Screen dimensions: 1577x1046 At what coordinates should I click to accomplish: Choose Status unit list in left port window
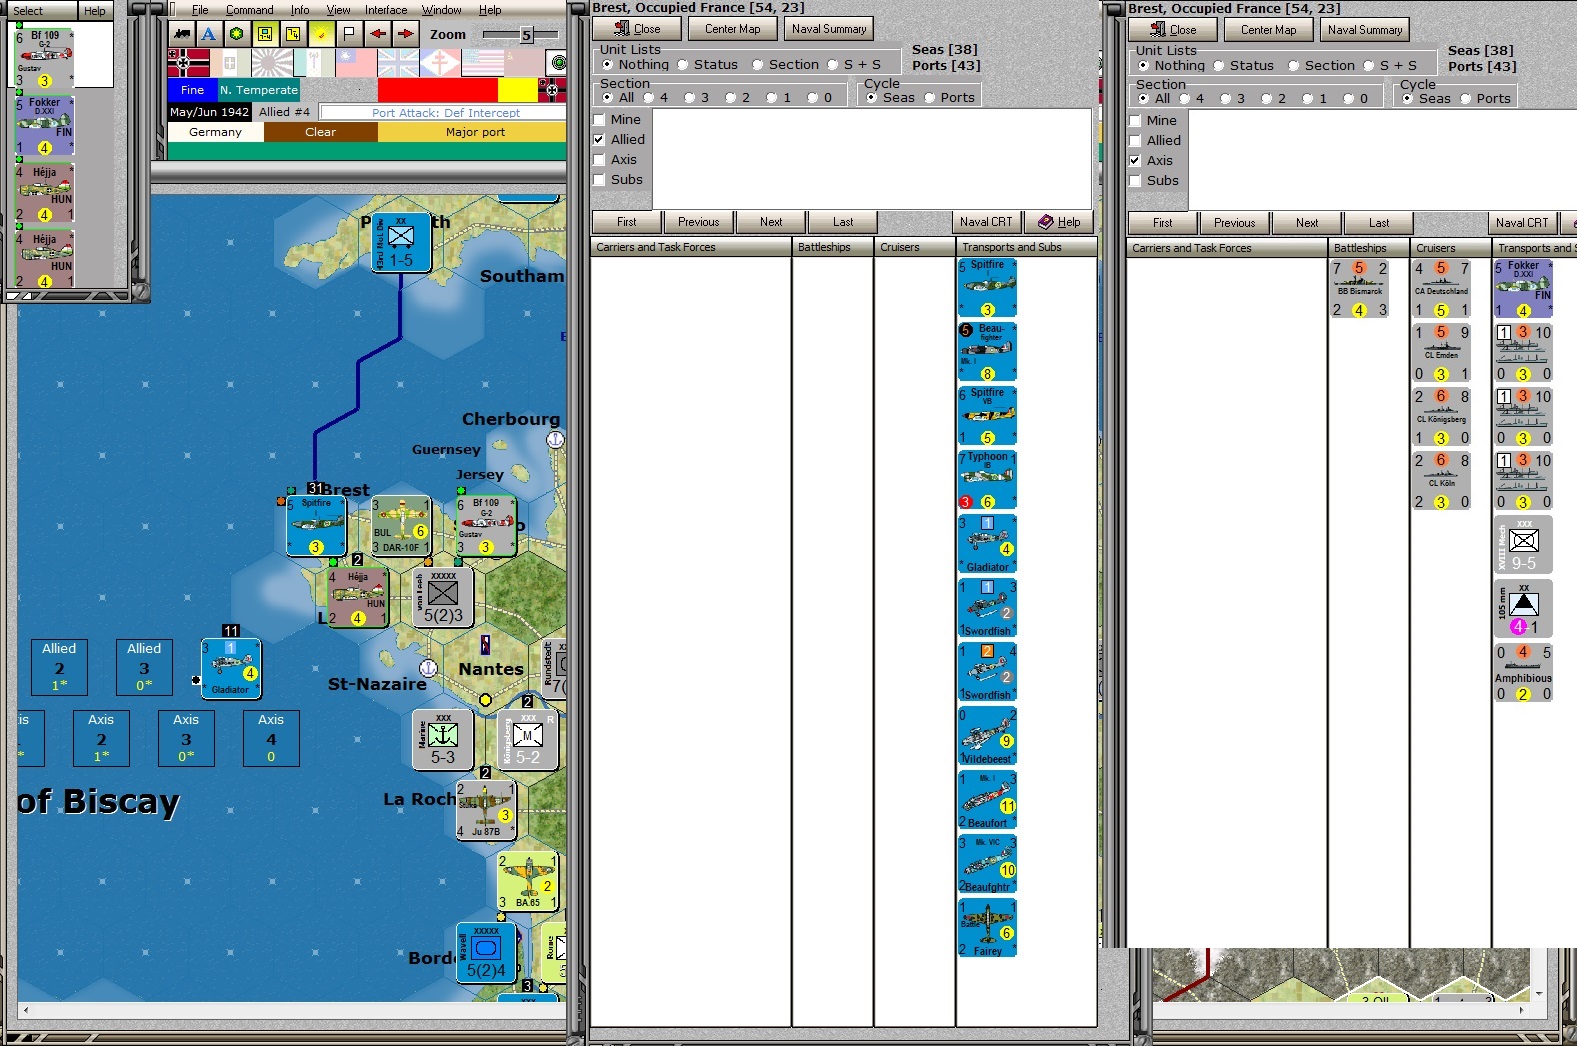pos(683,65)
